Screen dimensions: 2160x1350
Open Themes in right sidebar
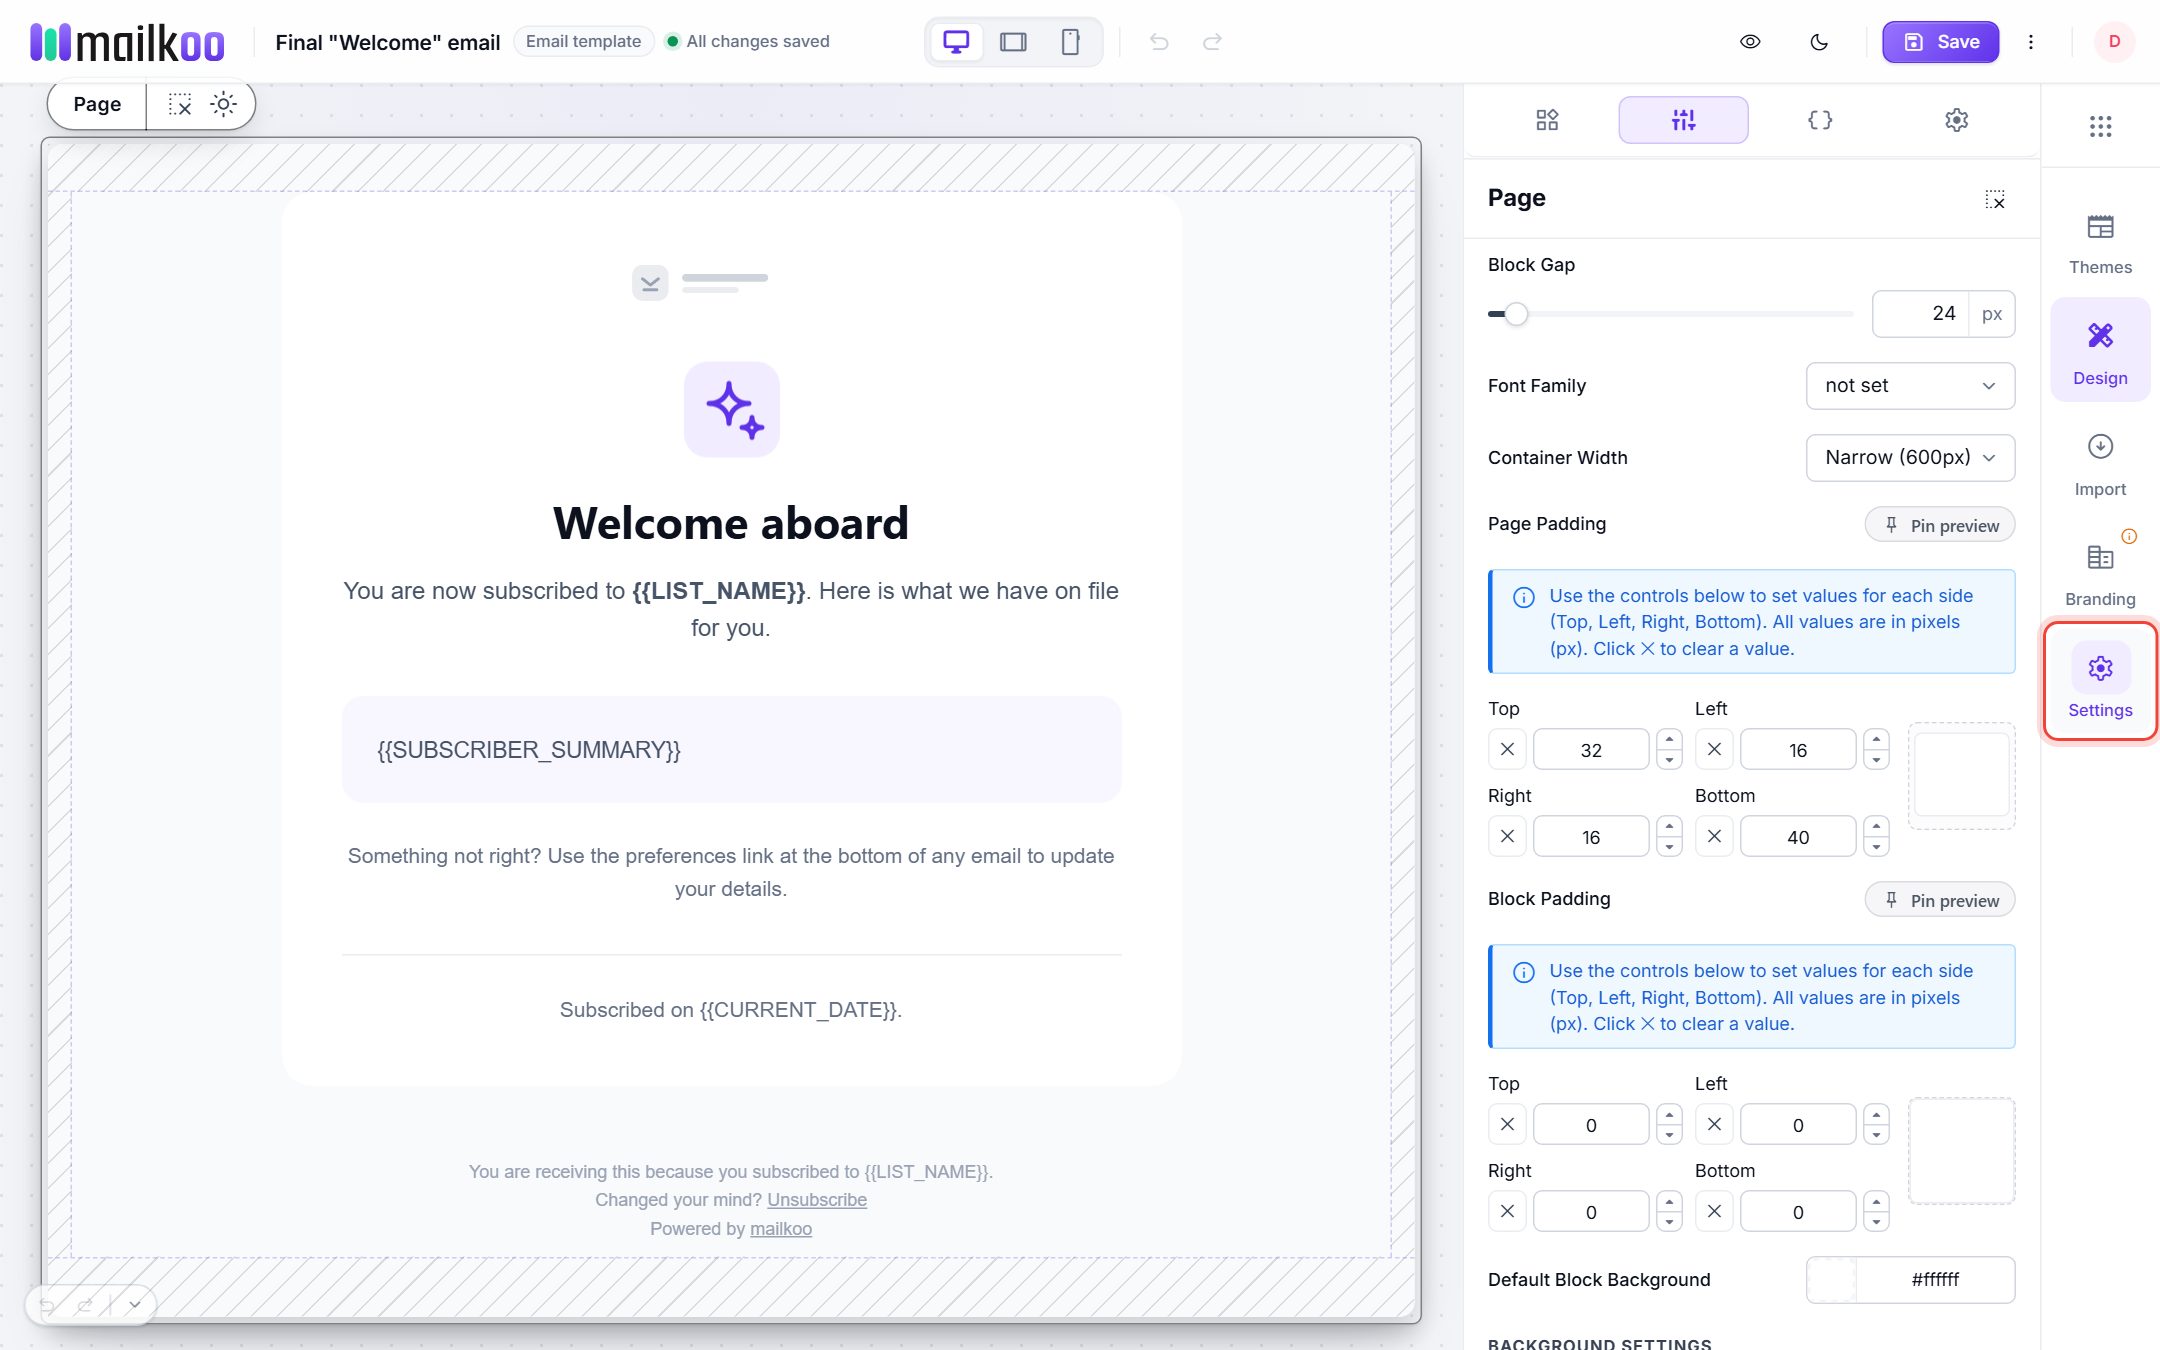2100,244
